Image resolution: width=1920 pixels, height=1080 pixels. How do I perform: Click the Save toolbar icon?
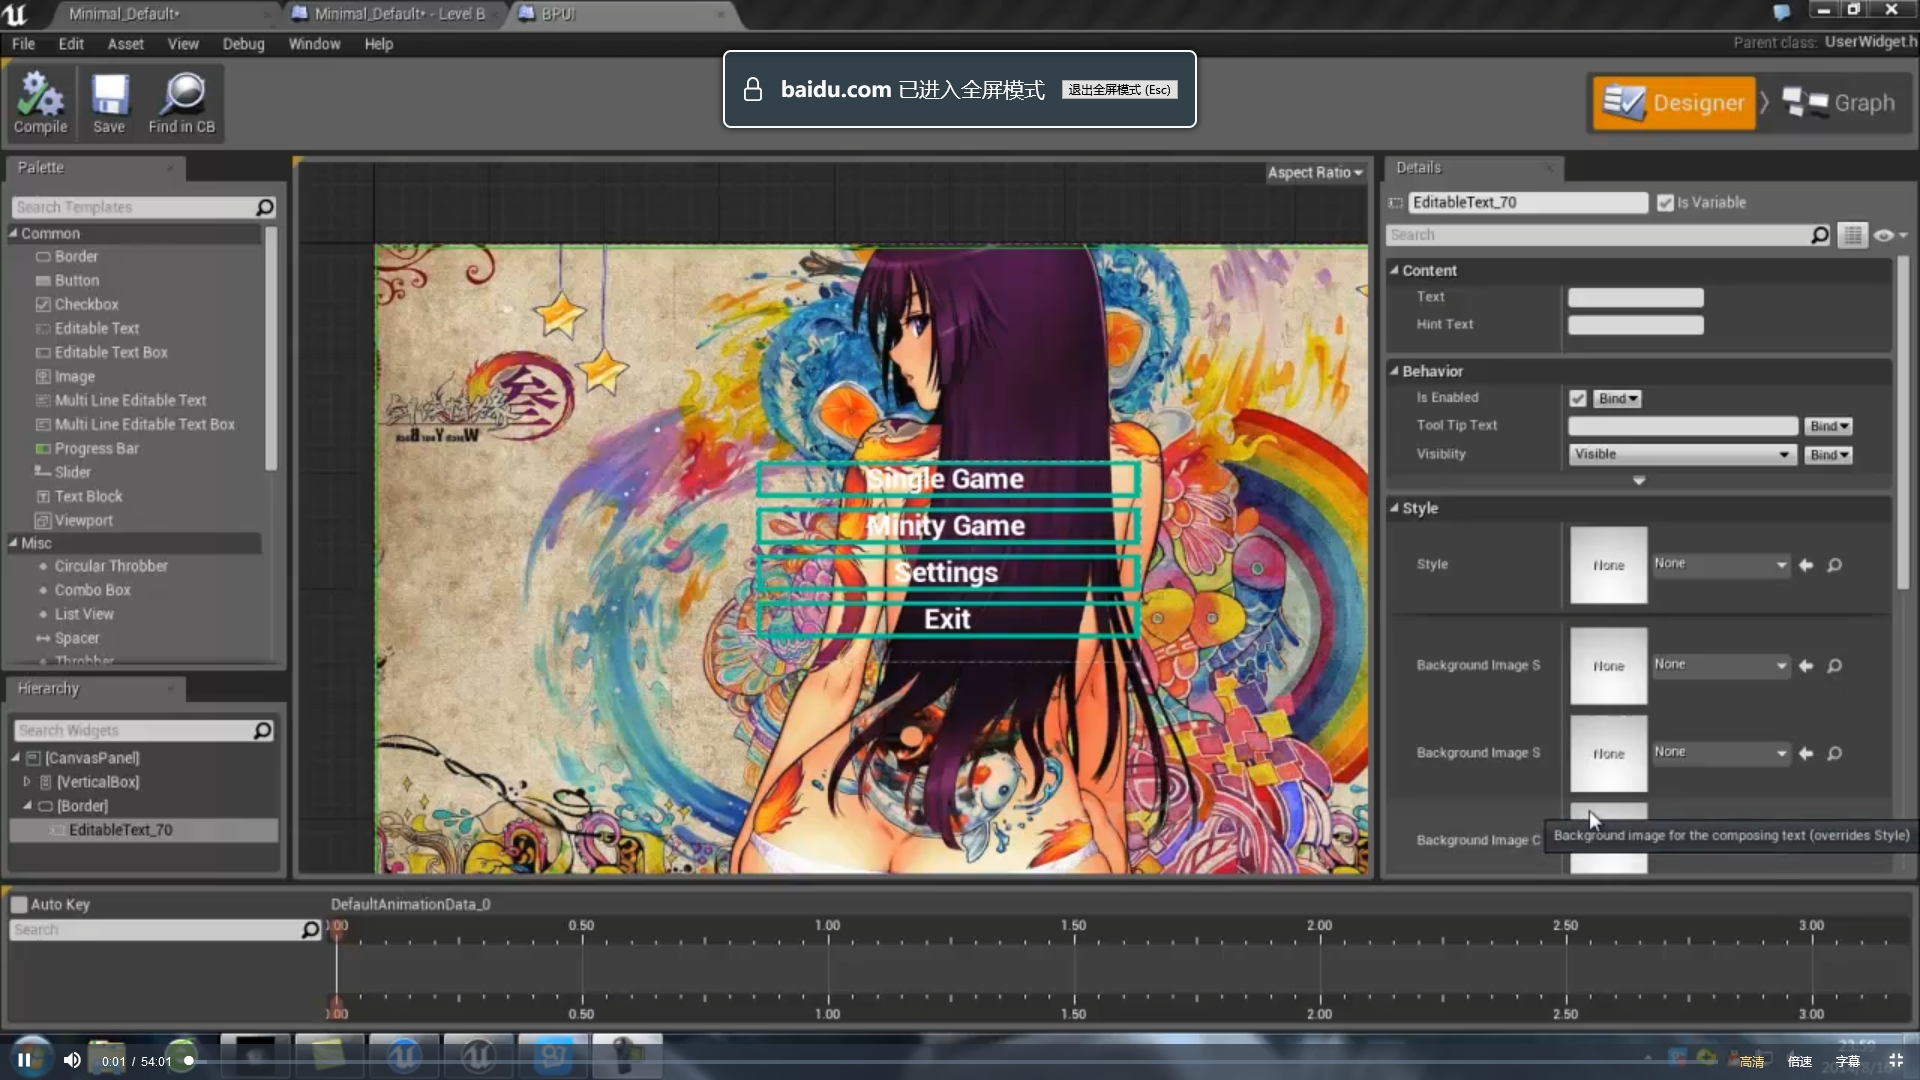(109, 103)
